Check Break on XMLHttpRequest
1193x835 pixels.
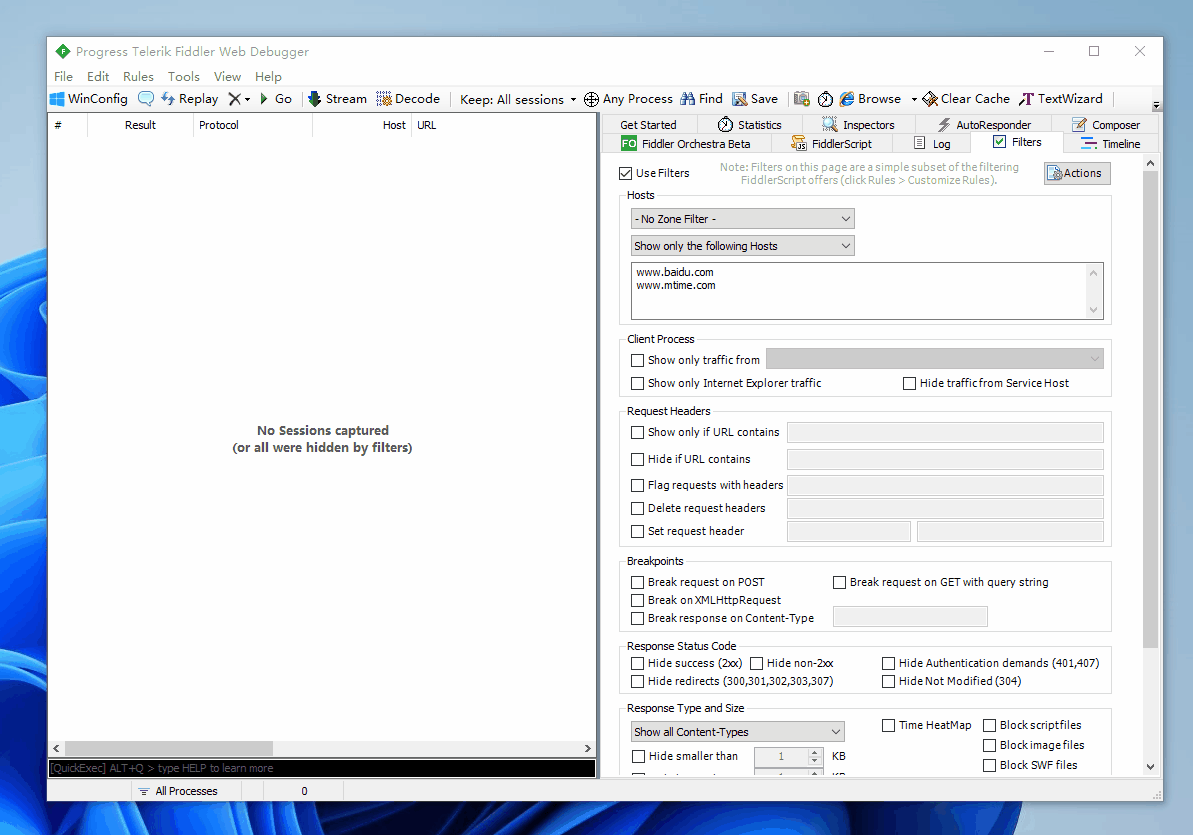tap(638, 601)
